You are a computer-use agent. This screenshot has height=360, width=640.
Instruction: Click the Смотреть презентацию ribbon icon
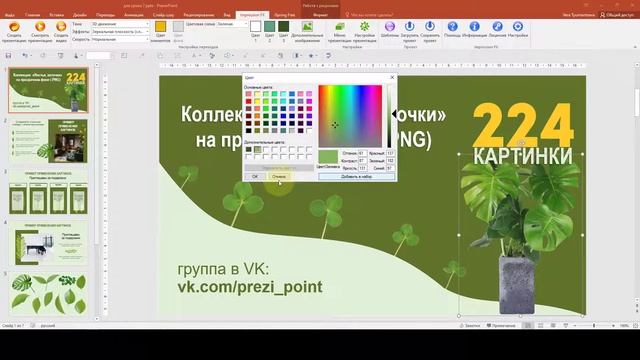pyautogui.click(x=40, y=27)
